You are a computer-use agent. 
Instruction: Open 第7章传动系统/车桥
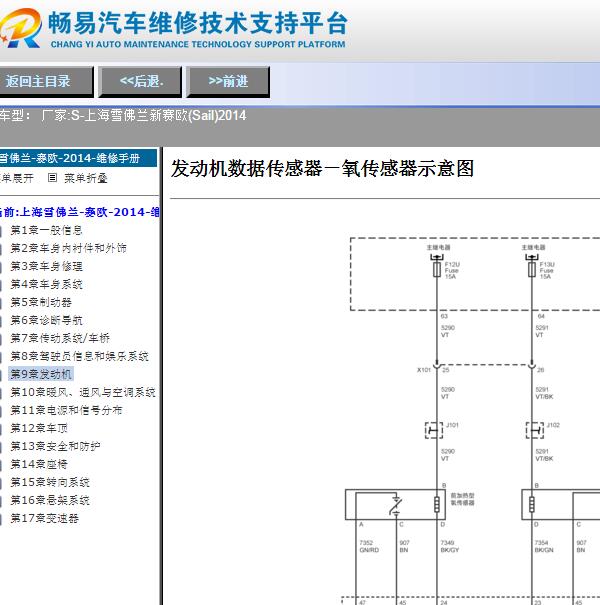60,338
